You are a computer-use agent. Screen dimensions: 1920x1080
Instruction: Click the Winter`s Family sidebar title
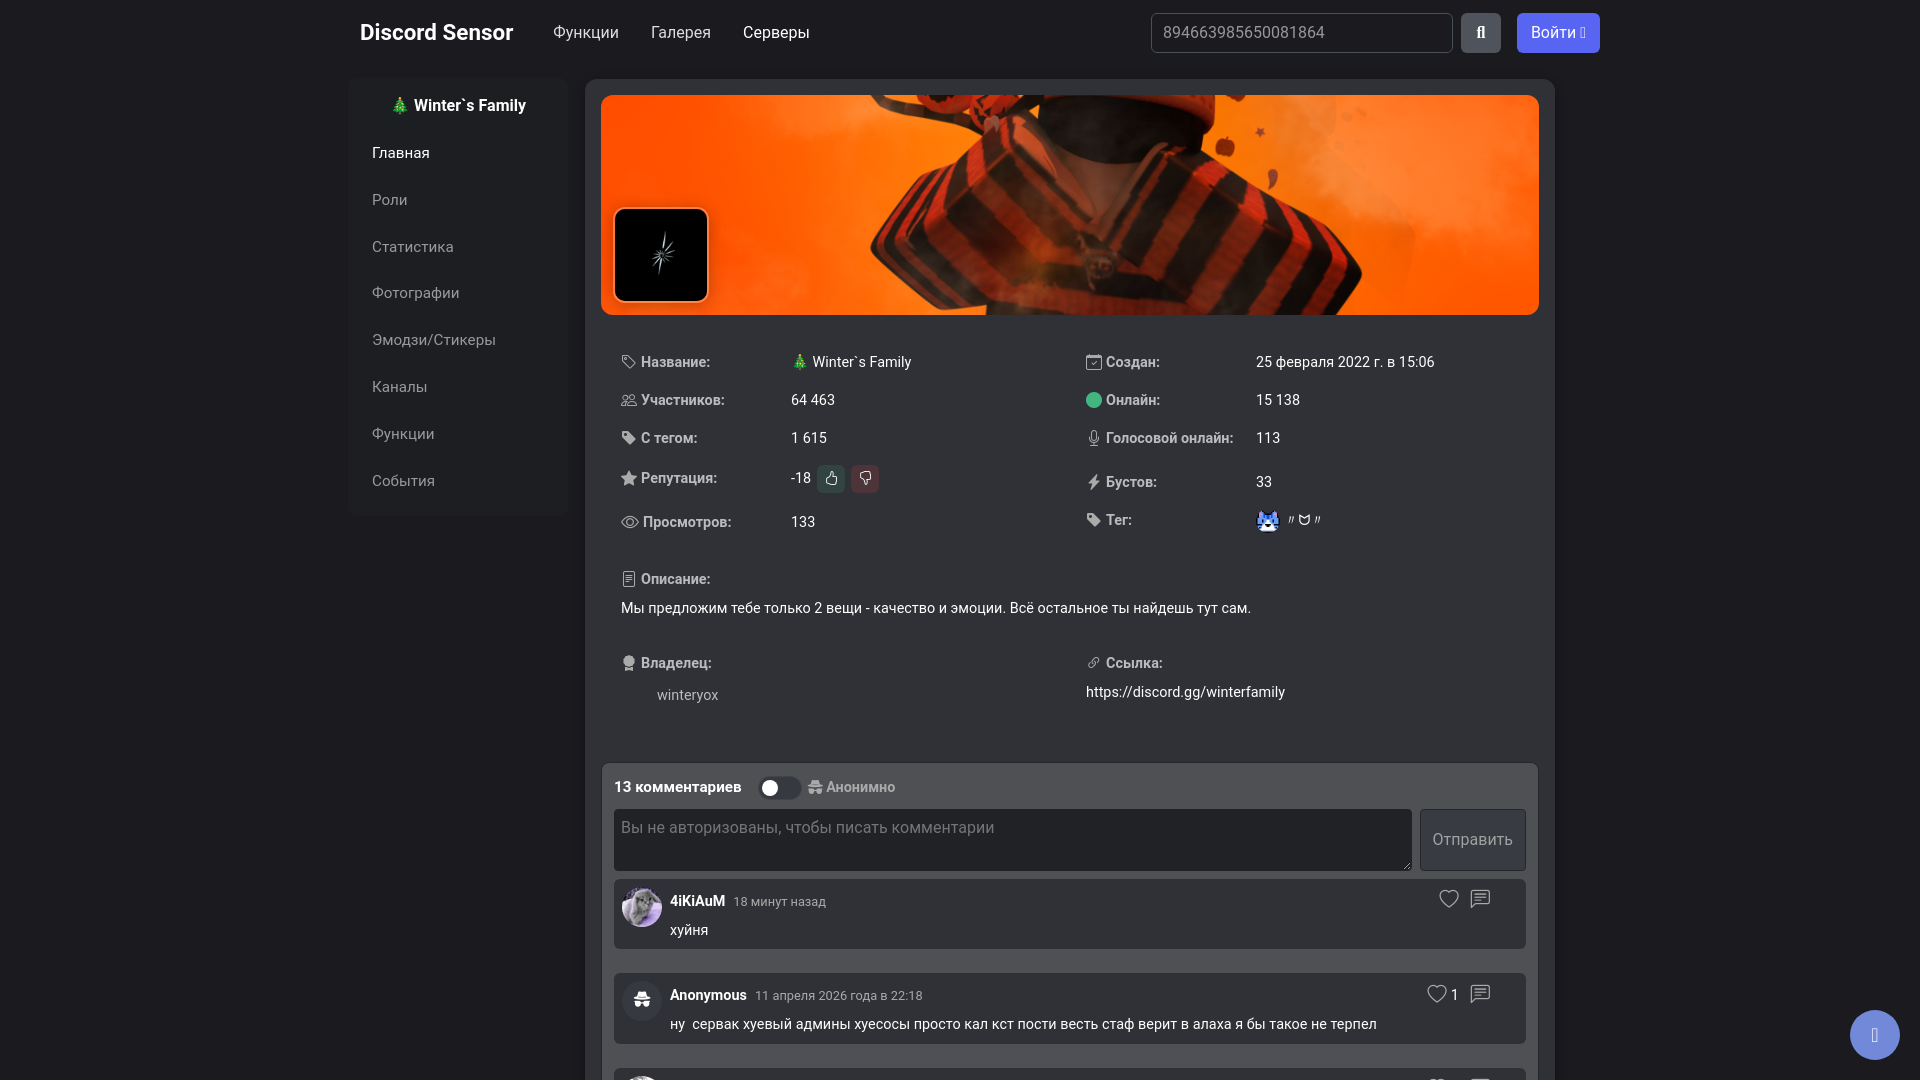(458, 106)
